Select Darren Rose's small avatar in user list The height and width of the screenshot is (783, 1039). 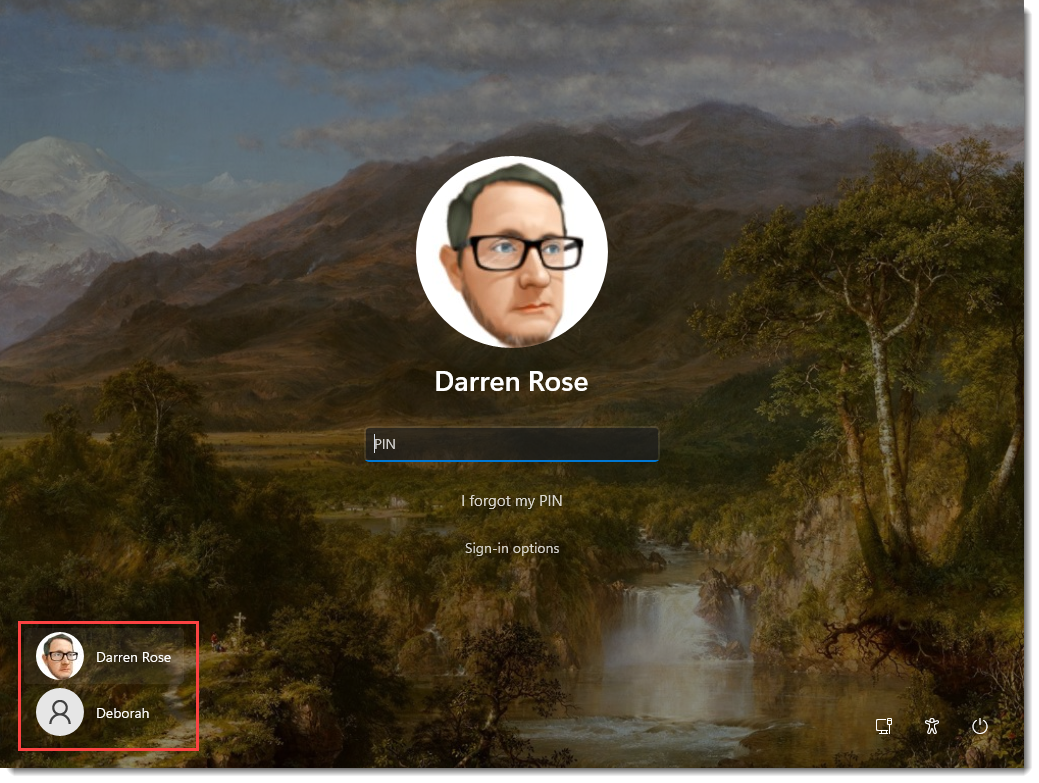60,657
